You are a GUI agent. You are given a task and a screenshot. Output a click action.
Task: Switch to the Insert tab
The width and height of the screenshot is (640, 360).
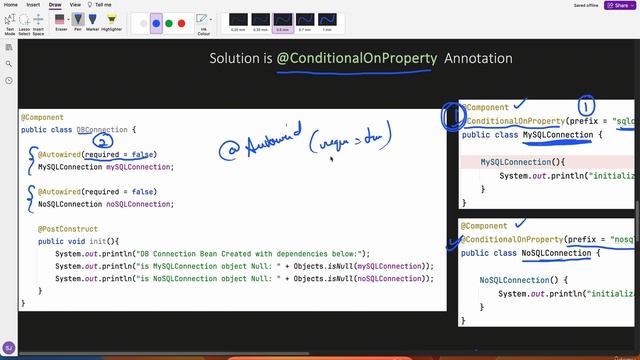tap(33, 5)
